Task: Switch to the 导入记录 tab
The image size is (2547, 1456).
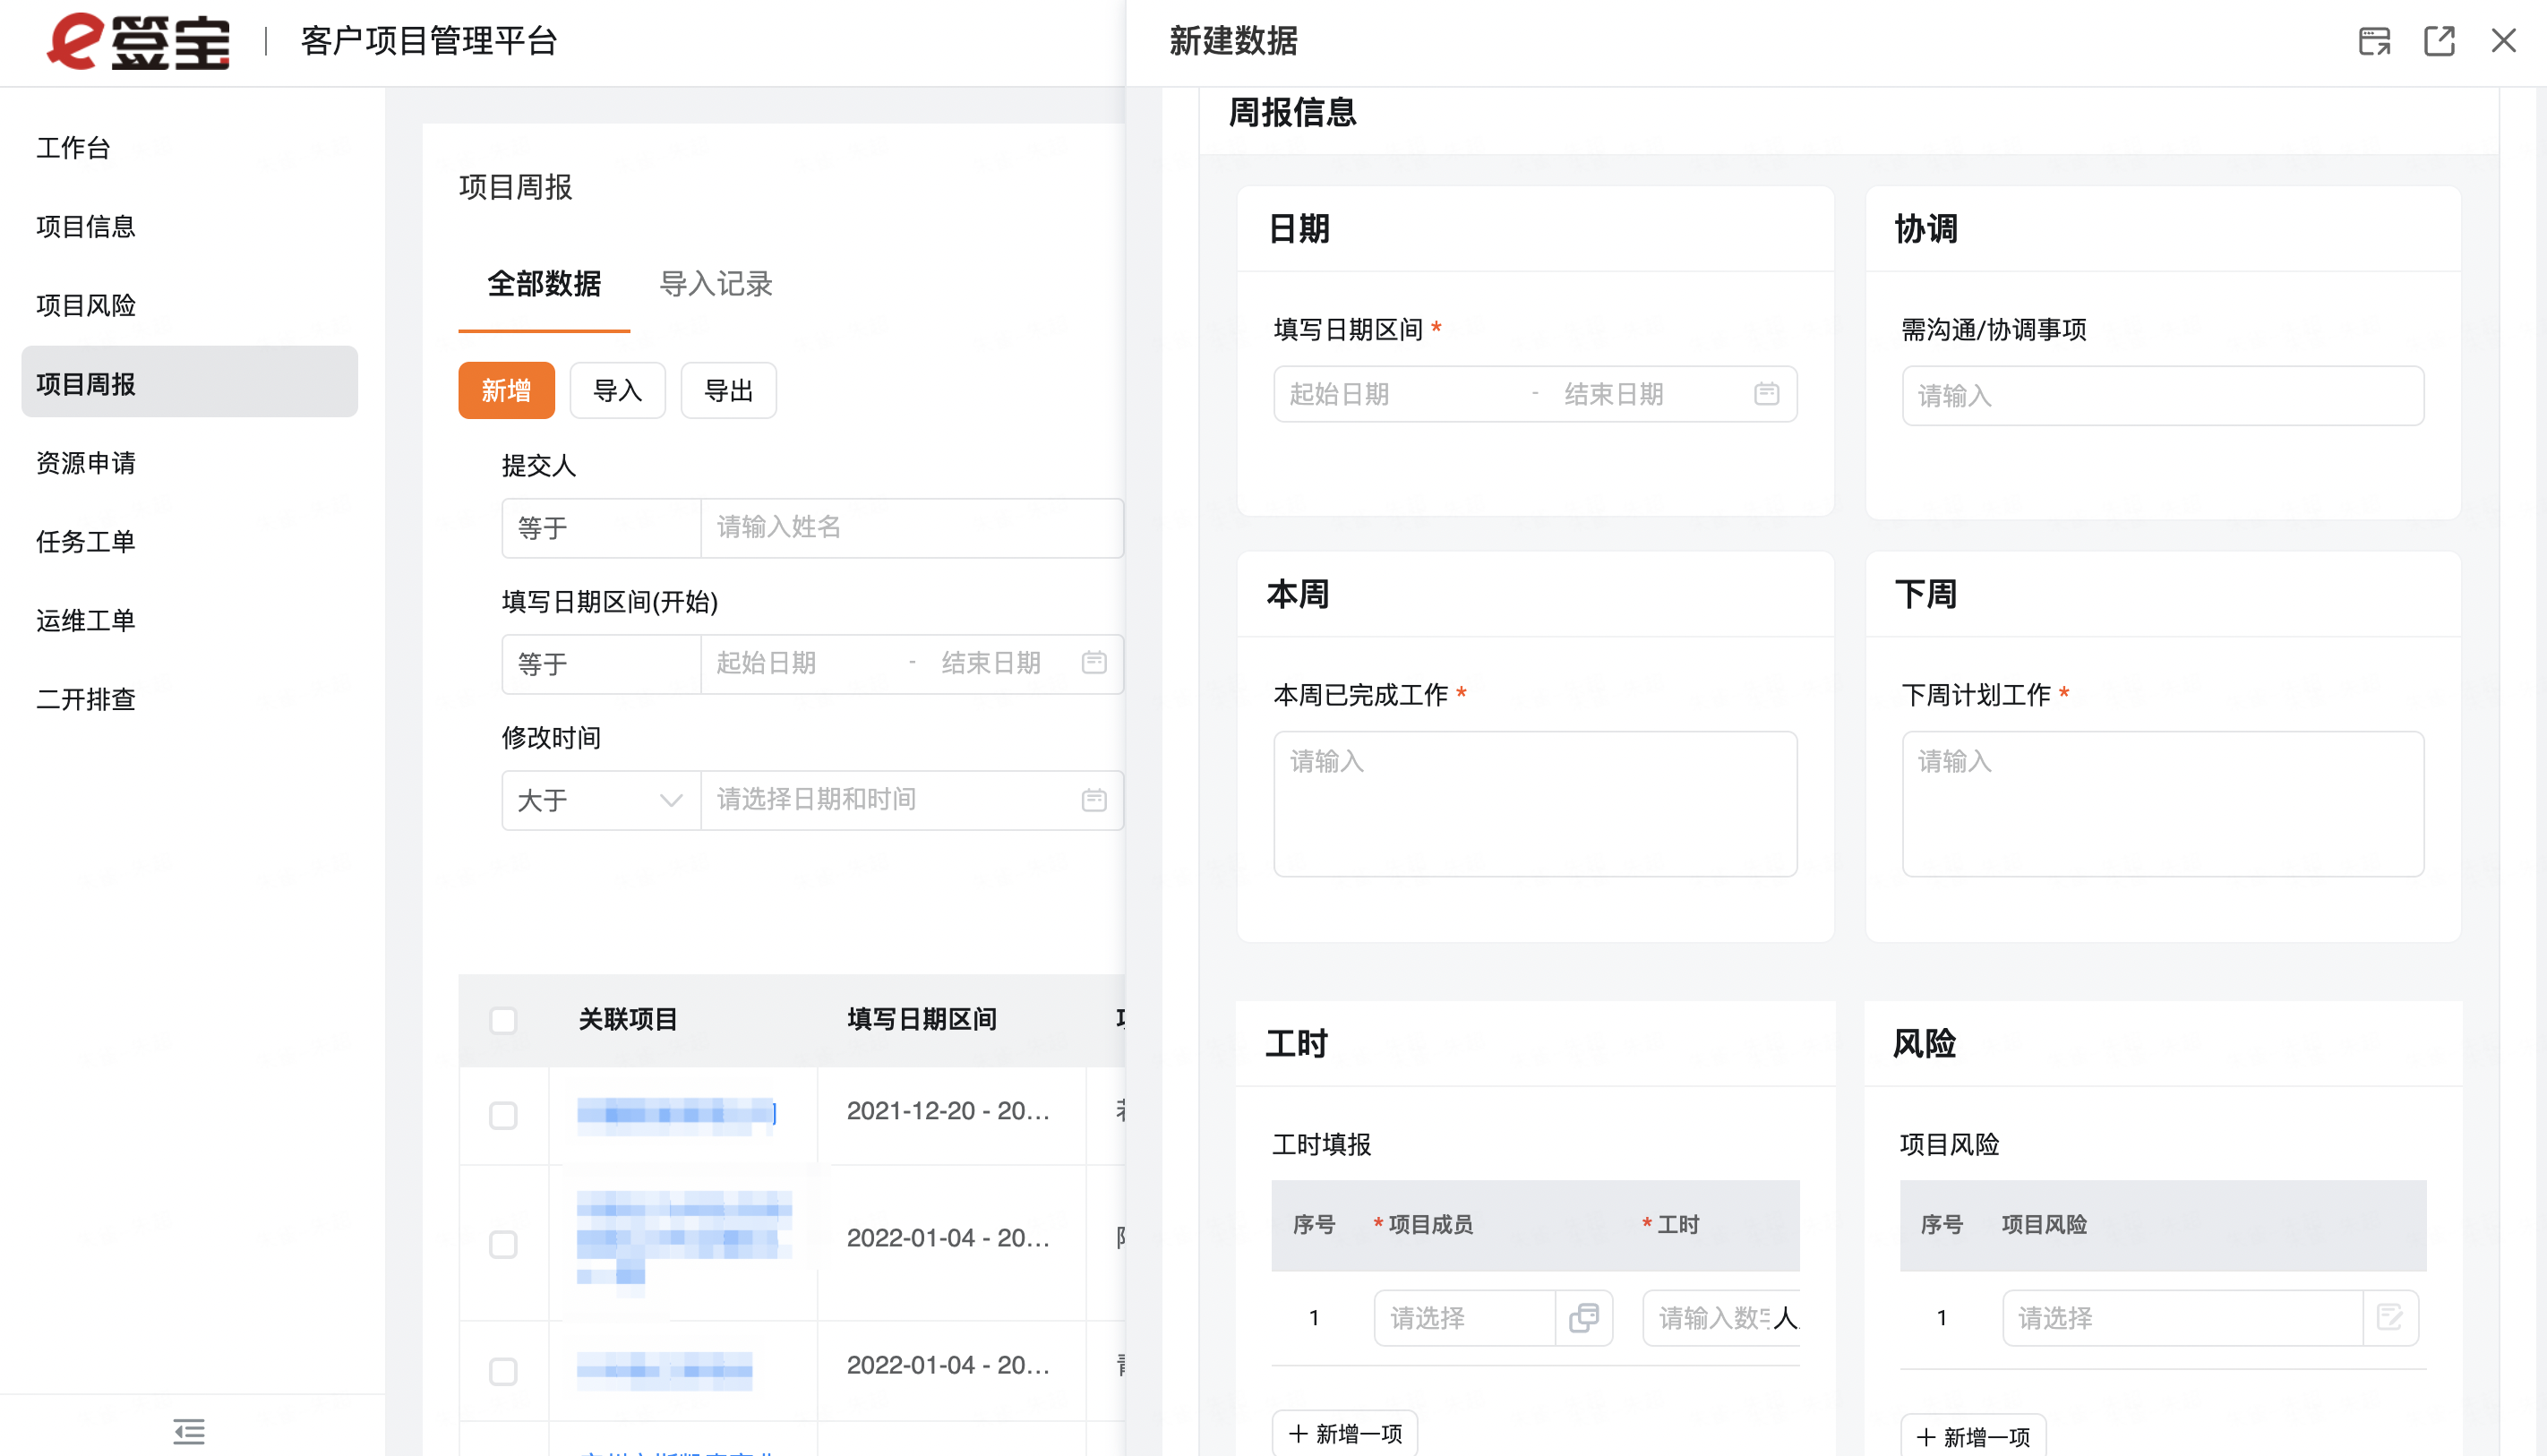Action: (716, 284)
